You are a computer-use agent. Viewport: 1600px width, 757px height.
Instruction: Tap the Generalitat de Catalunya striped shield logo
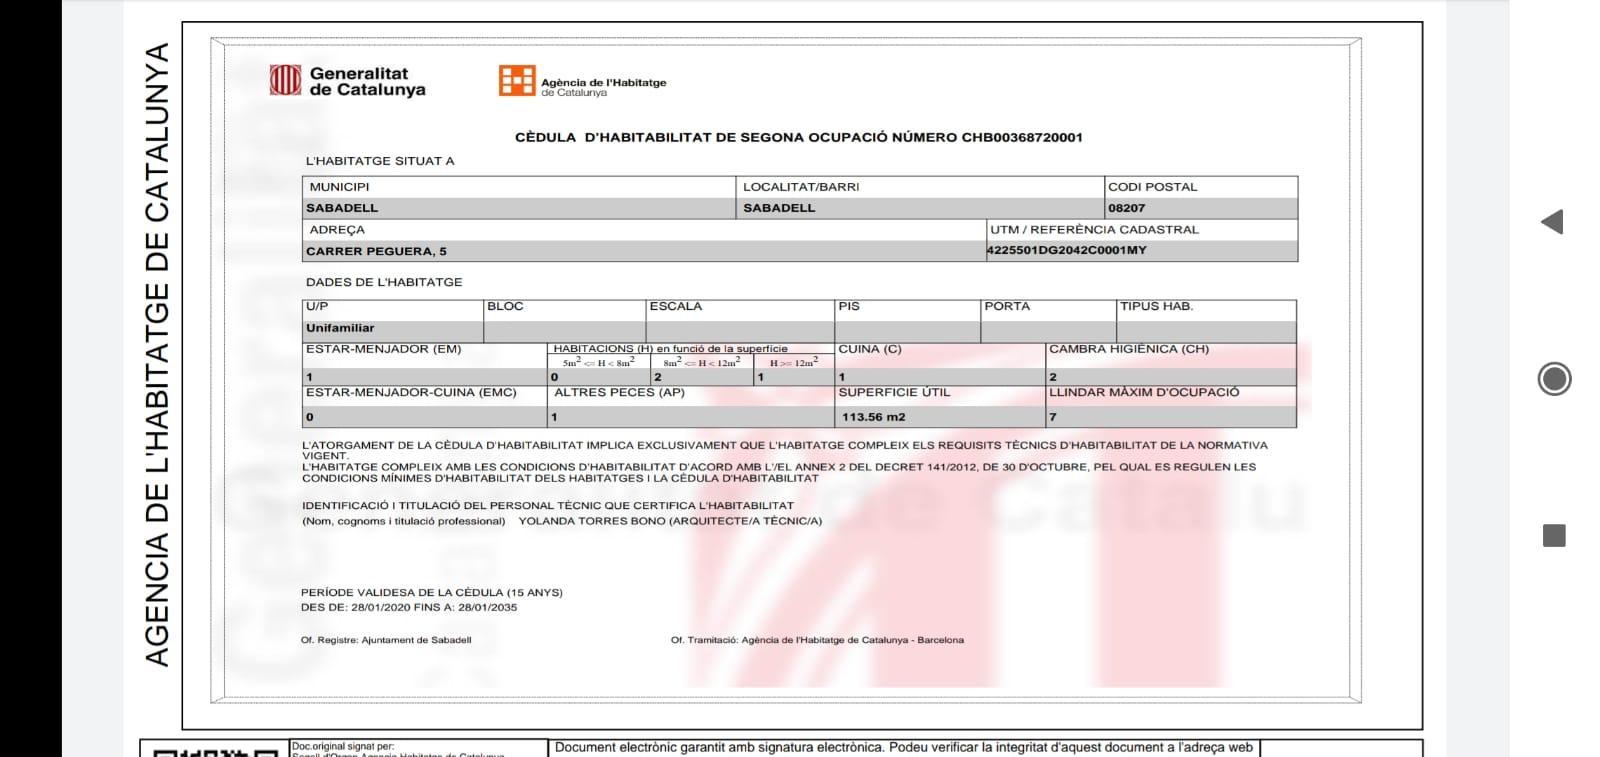[285, 81]
